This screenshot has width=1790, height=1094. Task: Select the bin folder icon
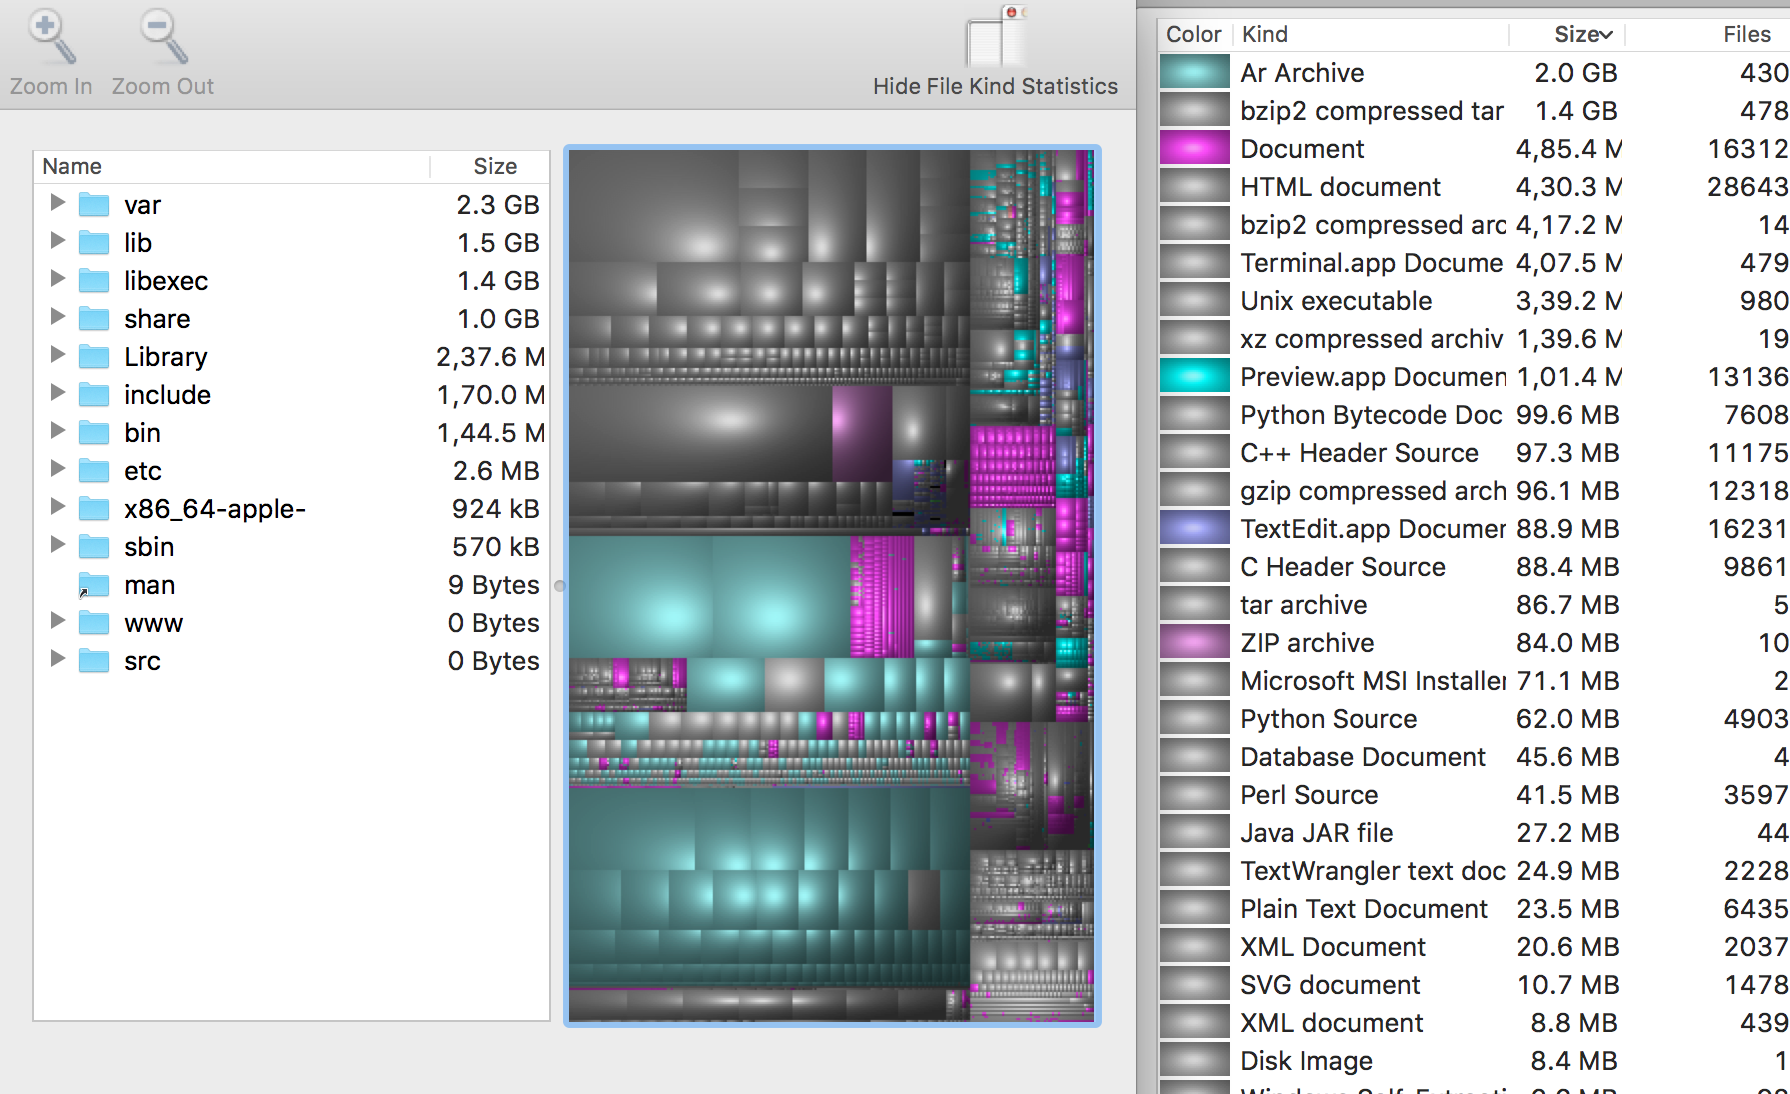[94, 433]
